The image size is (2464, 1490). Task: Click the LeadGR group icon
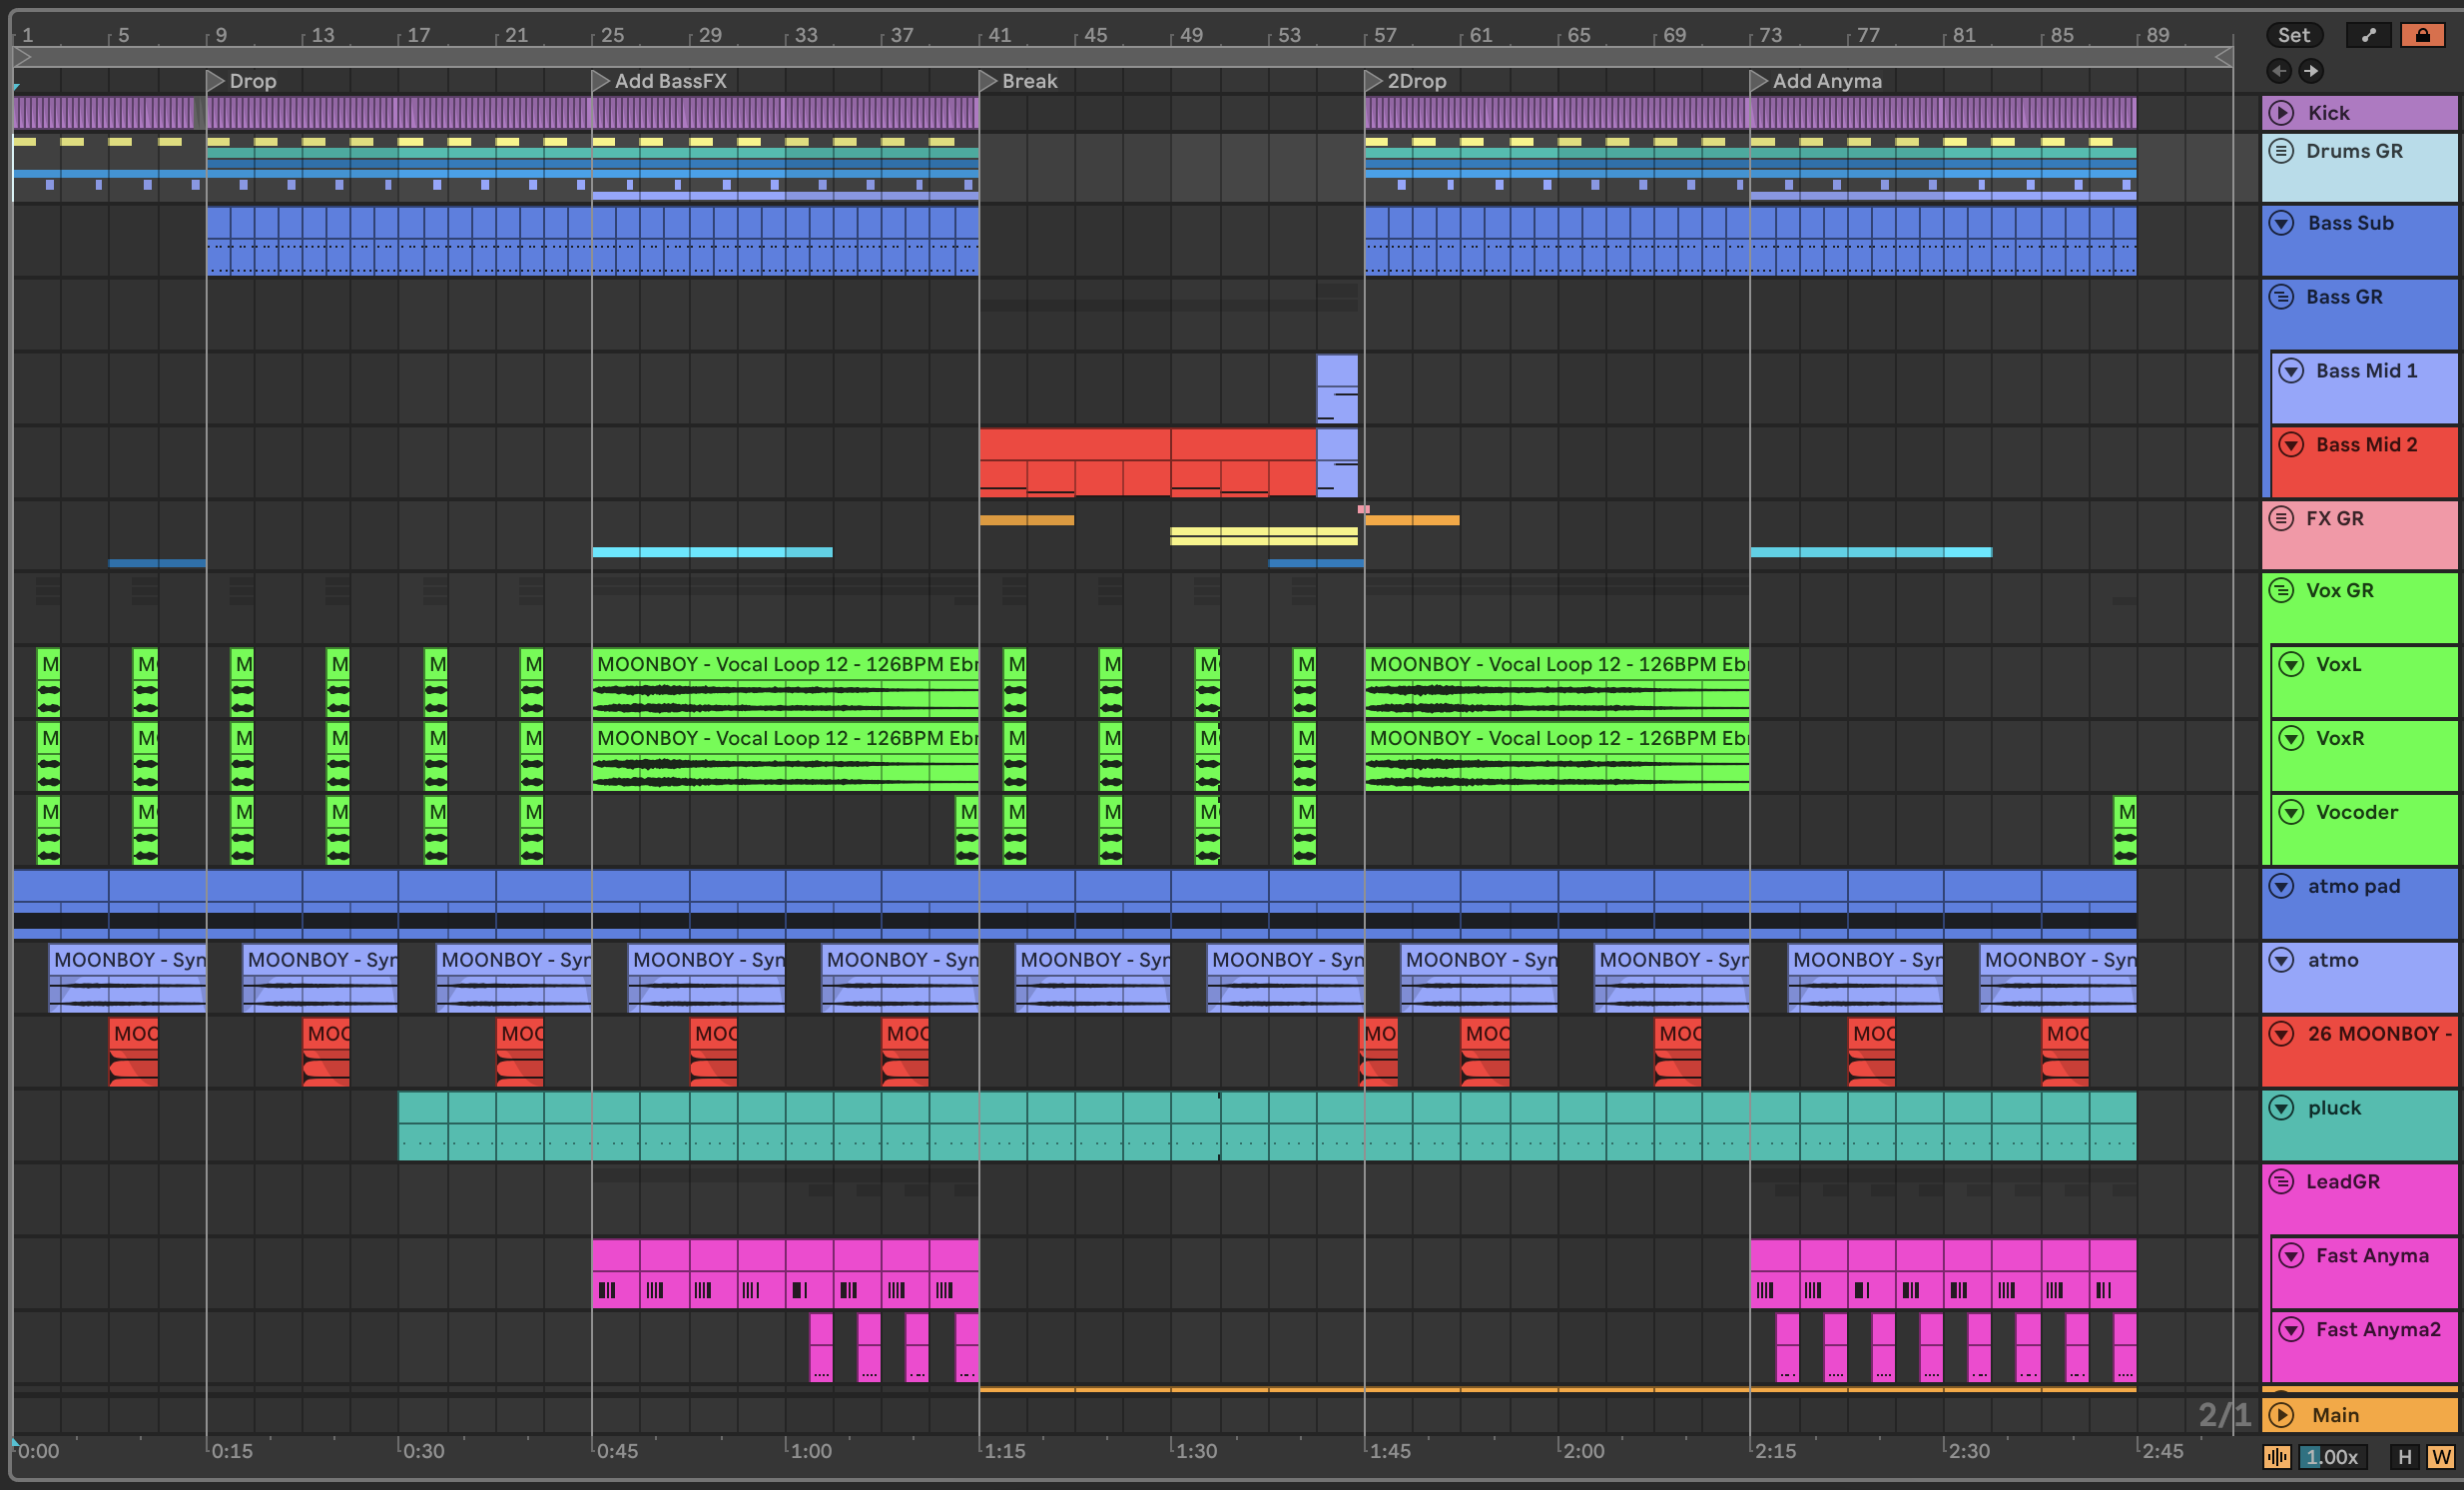coord(2281,1181)
